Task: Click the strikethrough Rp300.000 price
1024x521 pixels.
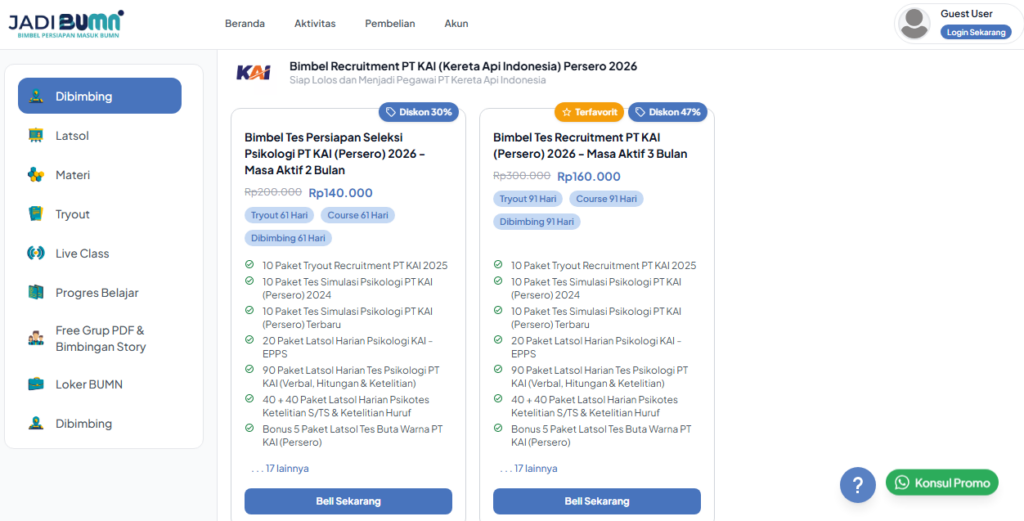Action: (522, 176)
